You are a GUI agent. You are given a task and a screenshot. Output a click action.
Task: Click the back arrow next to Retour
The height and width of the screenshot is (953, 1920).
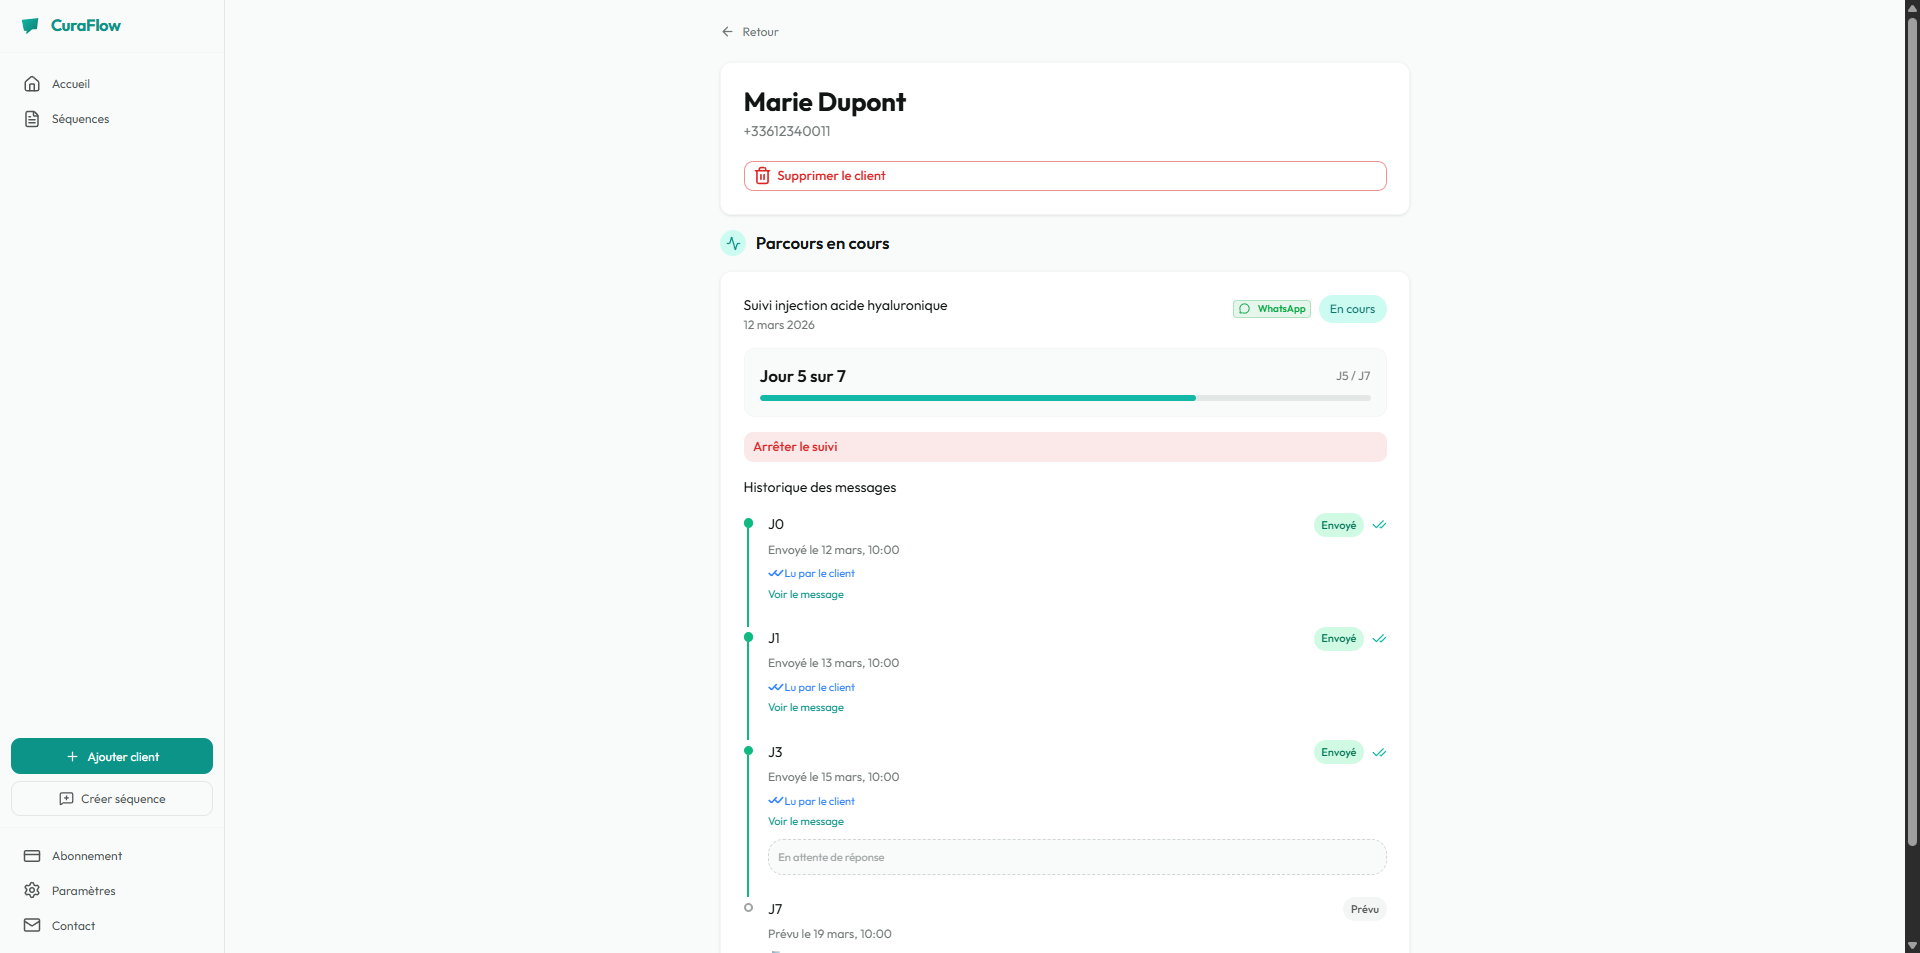click(727, 31)
